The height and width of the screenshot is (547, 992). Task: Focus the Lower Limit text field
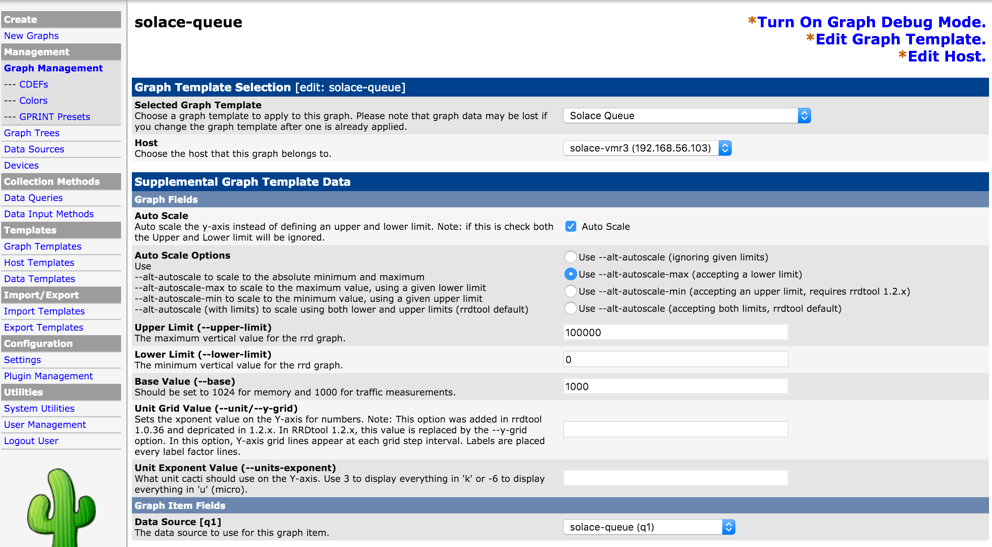pos(675,359)
